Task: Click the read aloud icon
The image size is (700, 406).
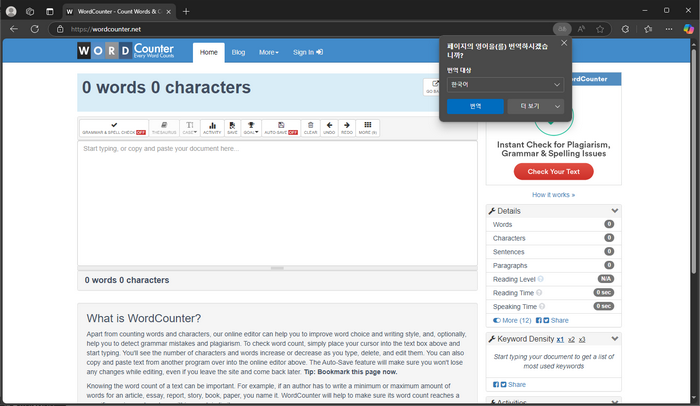Action: [581, 29]
